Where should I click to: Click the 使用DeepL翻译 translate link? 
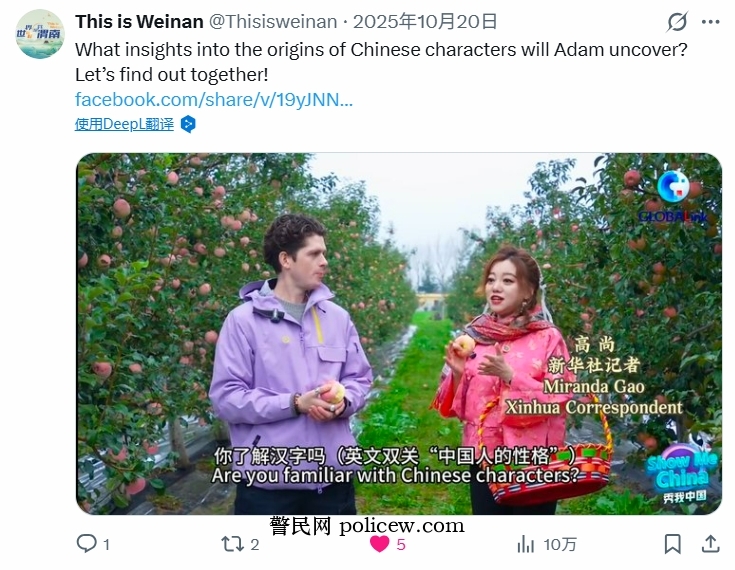pos(124,124)
